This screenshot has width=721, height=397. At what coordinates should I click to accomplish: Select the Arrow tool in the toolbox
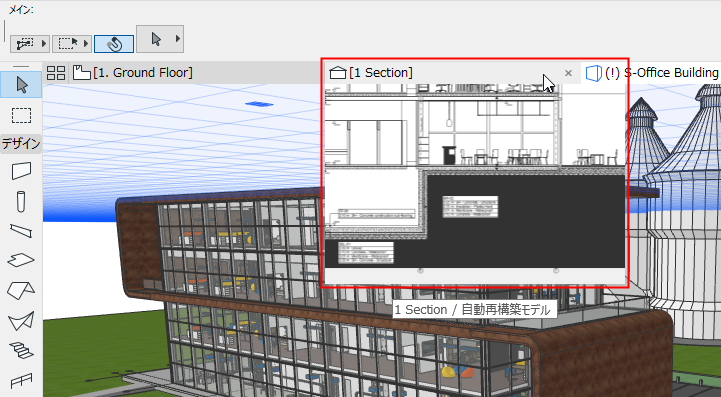coord(21,85)
